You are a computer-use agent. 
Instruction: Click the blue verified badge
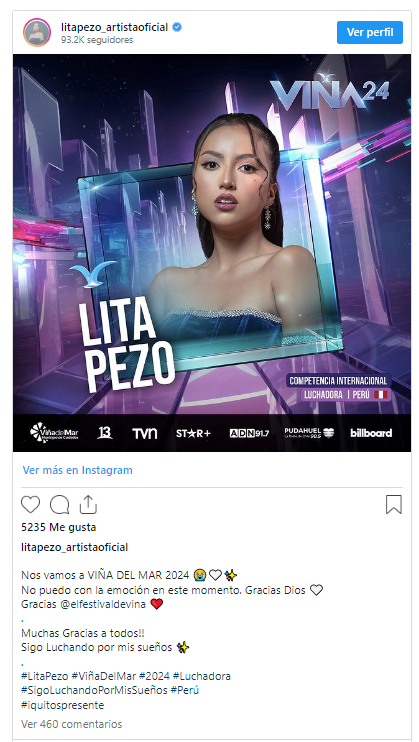(177, 27)
